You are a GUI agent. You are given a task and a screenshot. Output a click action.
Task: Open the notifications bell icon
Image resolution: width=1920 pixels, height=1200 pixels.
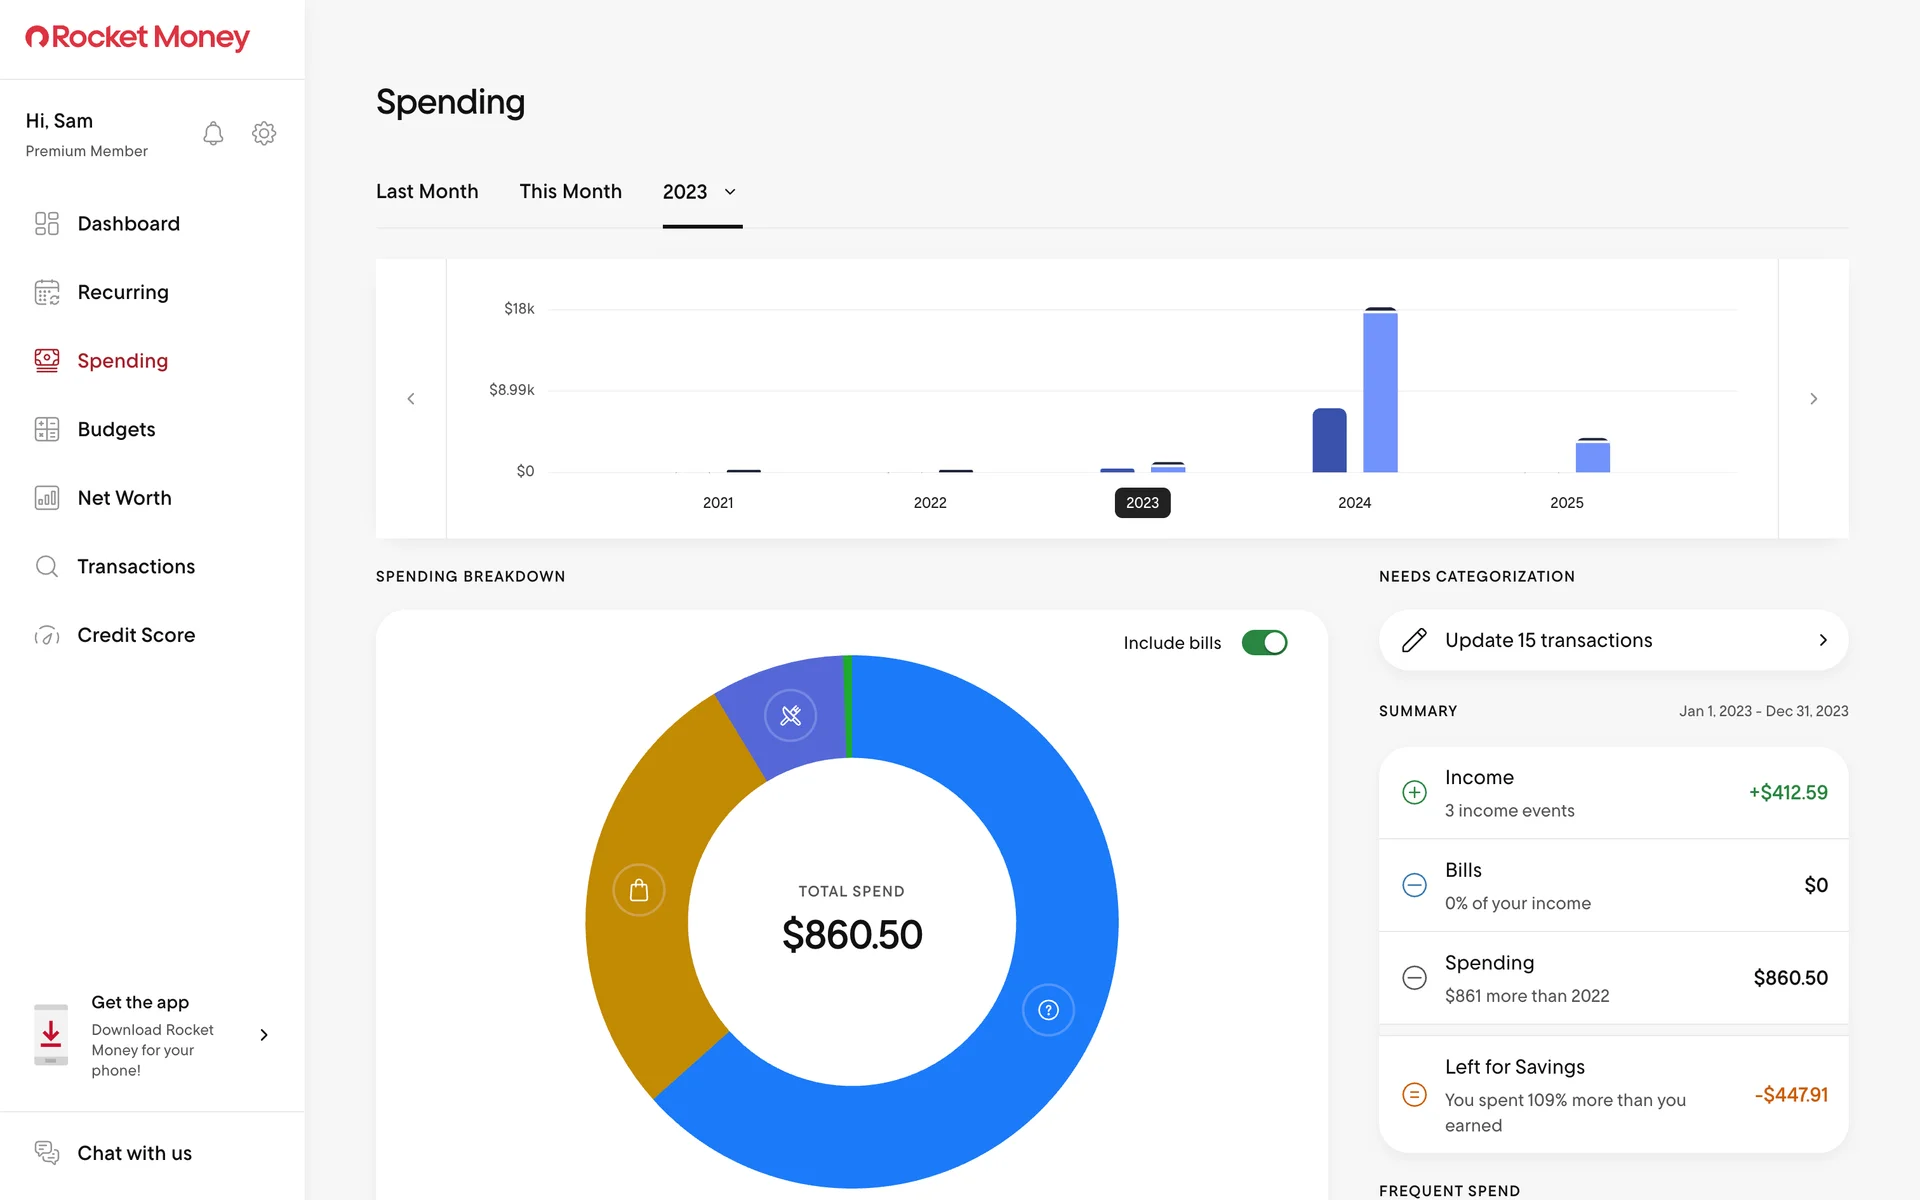pos(213,134)
